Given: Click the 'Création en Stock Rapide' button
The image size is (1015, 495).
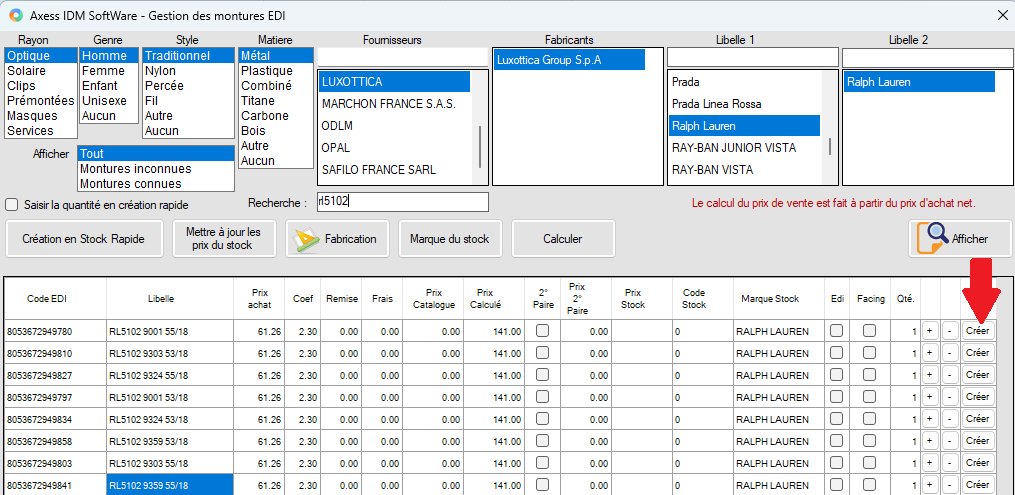Looking at the screenshot, I should (x=84, y=239).
